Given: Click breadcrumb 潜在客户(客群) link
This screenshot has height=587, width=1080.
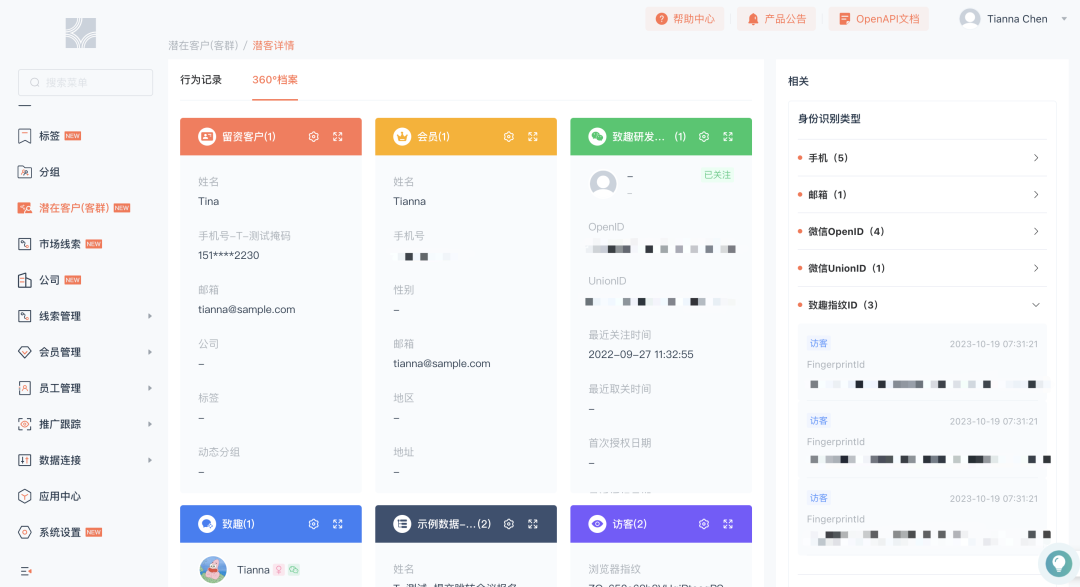Looking at the screenshot, I should pos(203,45).
